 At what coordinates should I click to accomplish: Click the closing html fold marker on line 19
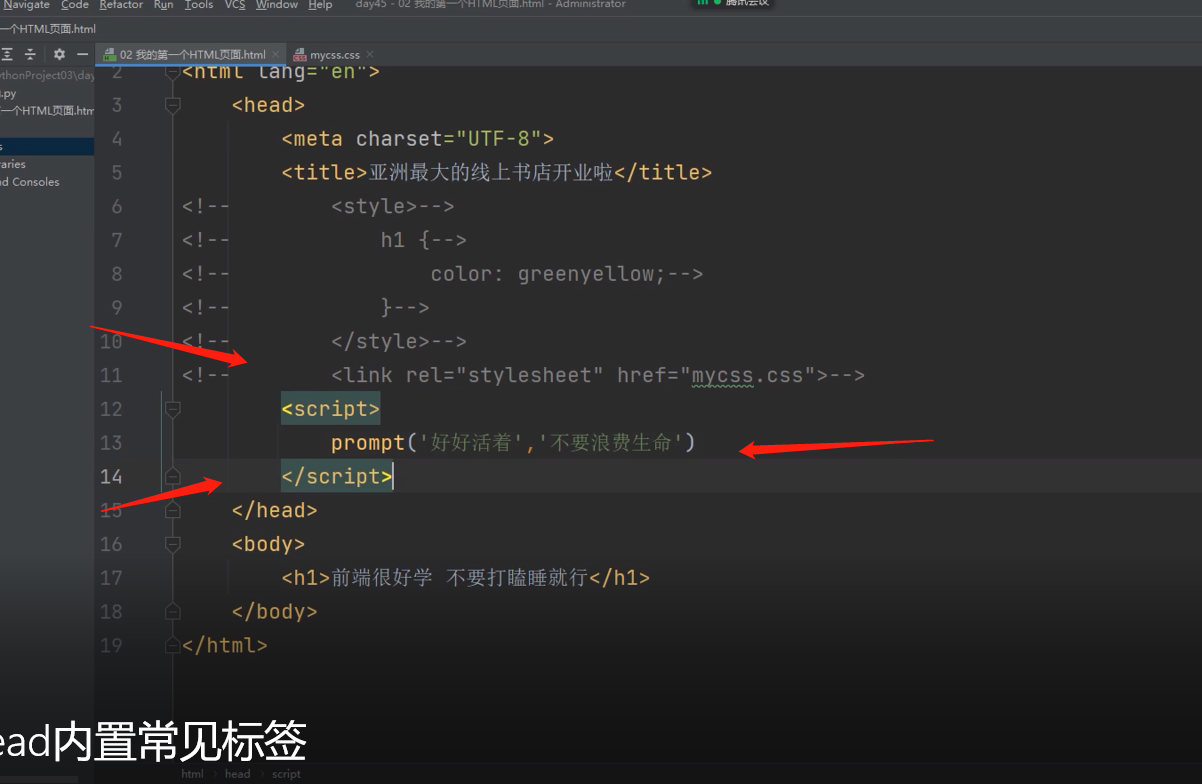172,645
